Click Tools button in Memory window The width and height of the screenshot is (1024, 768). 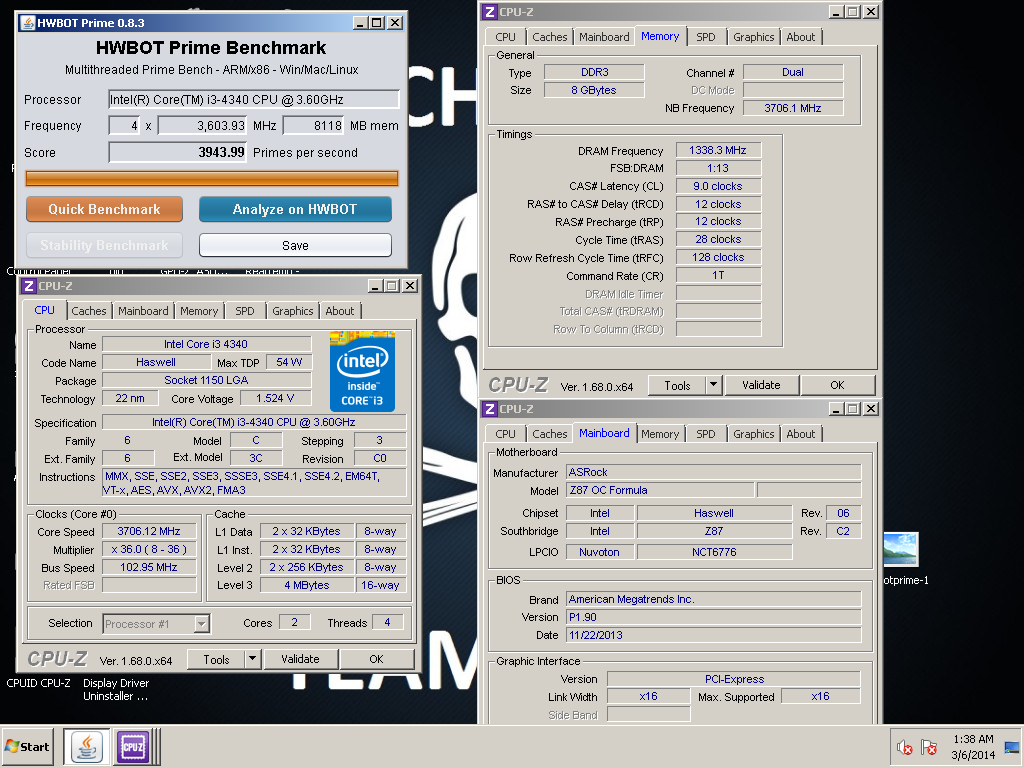tap(677, 385)
